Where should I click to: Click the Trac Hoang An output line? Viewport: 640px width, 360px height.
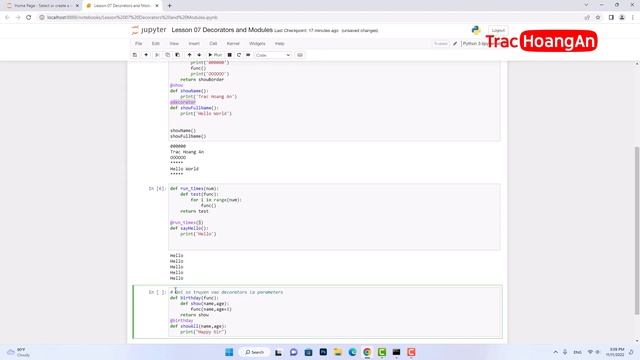pyautogui.click(x=187, y=151)
